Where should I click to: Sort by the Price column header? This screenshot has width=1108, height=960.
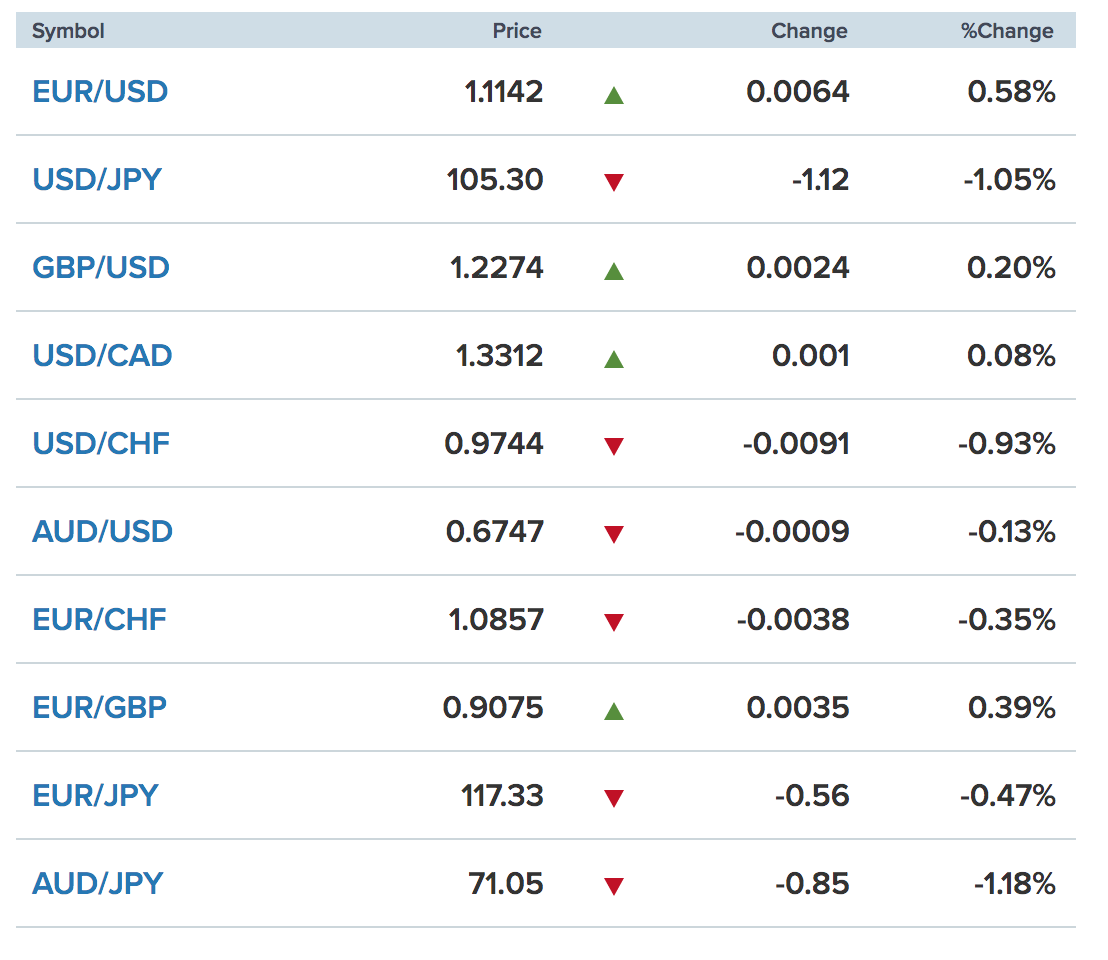(517, 31)
